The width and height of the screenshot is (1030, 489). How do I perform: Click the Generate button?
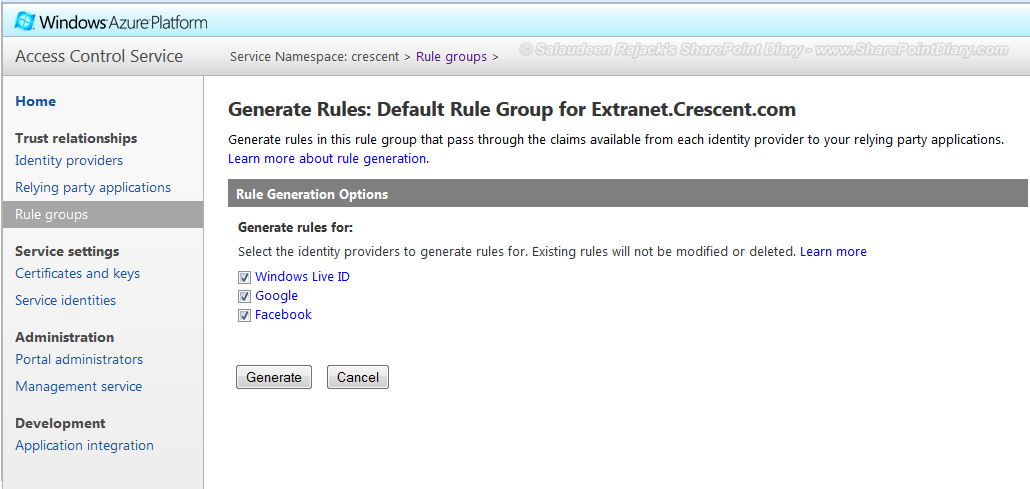click(x=274, y=377)
